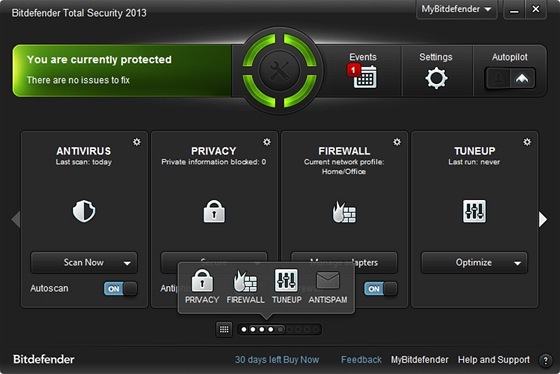Viewport: 560px width, 374px height.
Task: Select ANTISPAM envelope in popup picker
Action: point(328,286)
